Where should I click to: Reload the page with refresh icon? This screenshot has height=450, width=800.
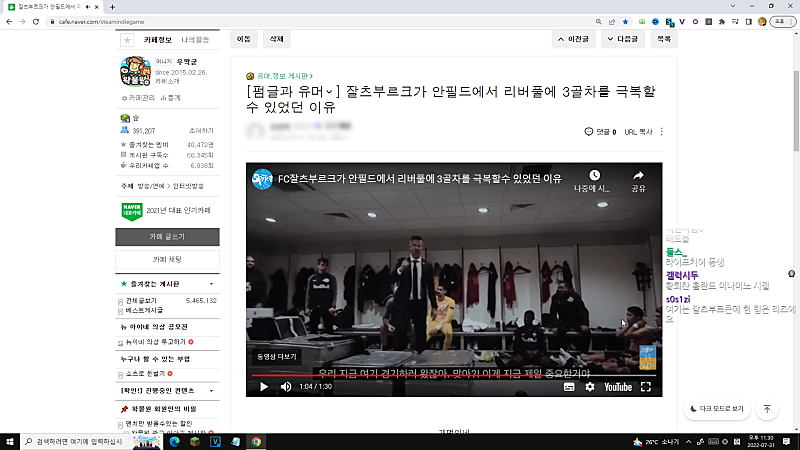[36, 21]
